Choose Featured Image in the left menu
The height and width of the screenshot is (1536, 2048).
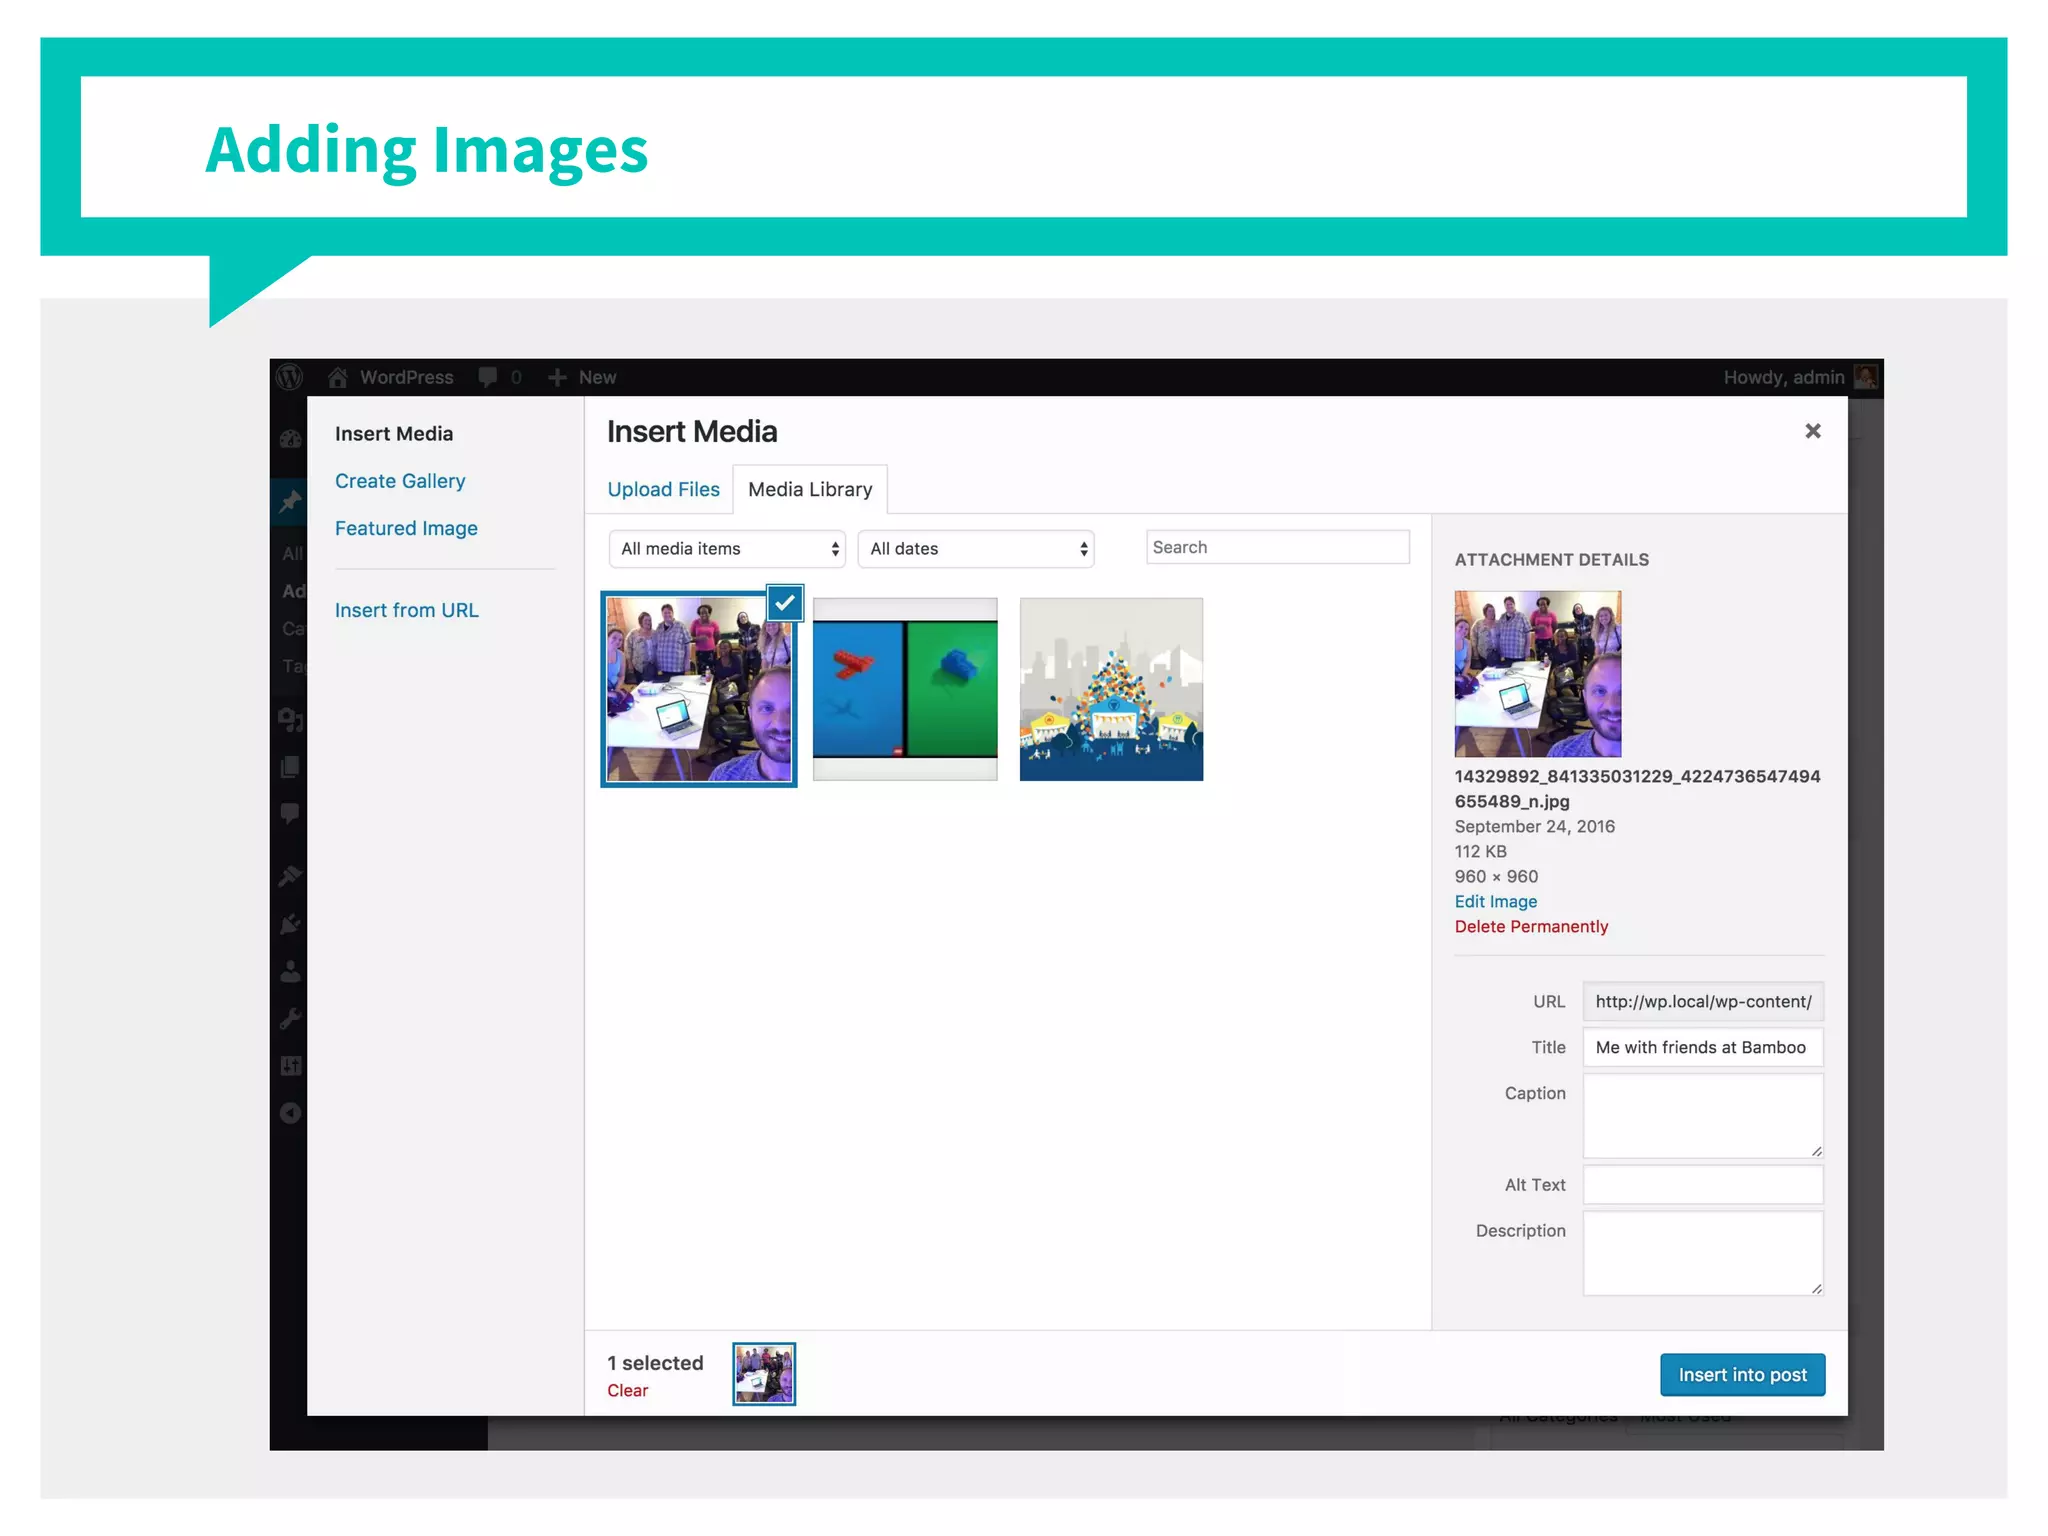[406, 528]
